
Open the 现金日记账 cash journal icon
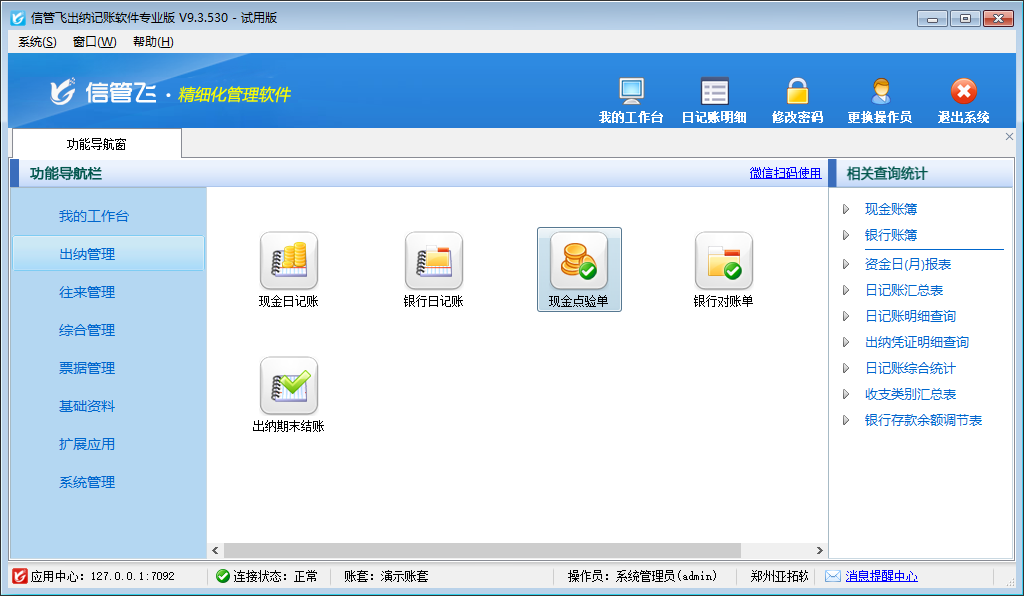288,261
